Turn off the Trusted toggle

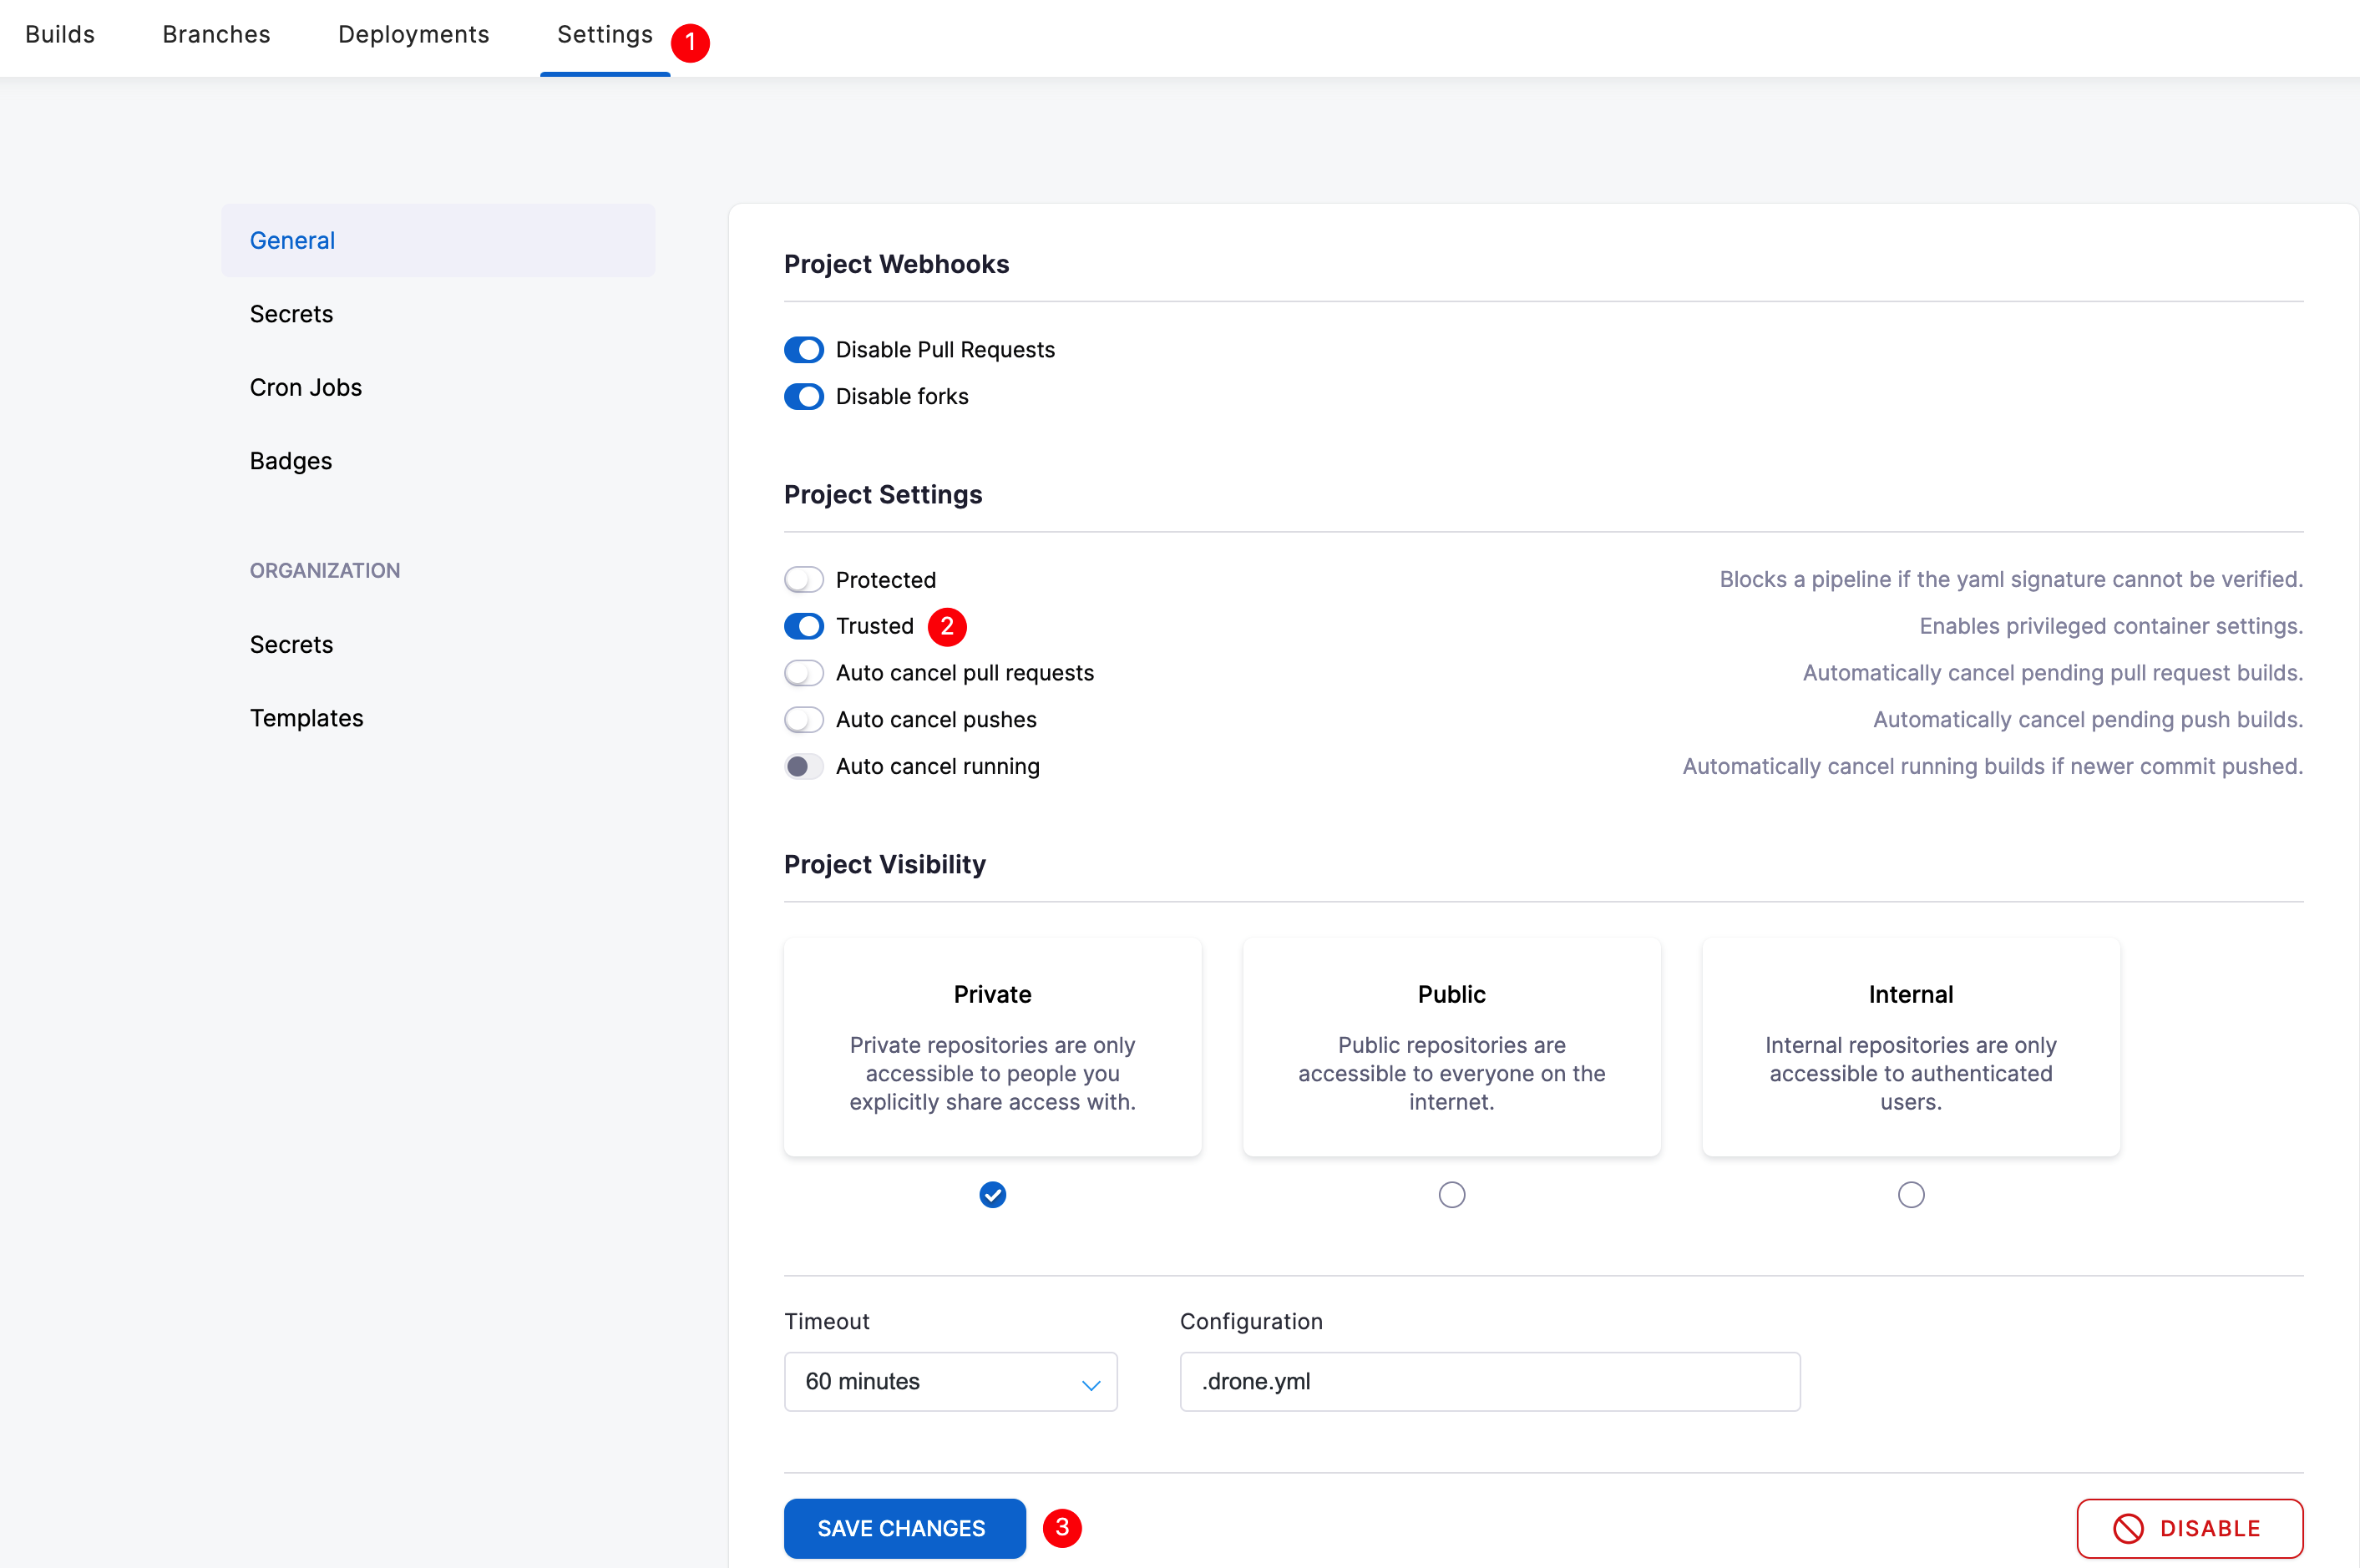click(x=804, y=626)
